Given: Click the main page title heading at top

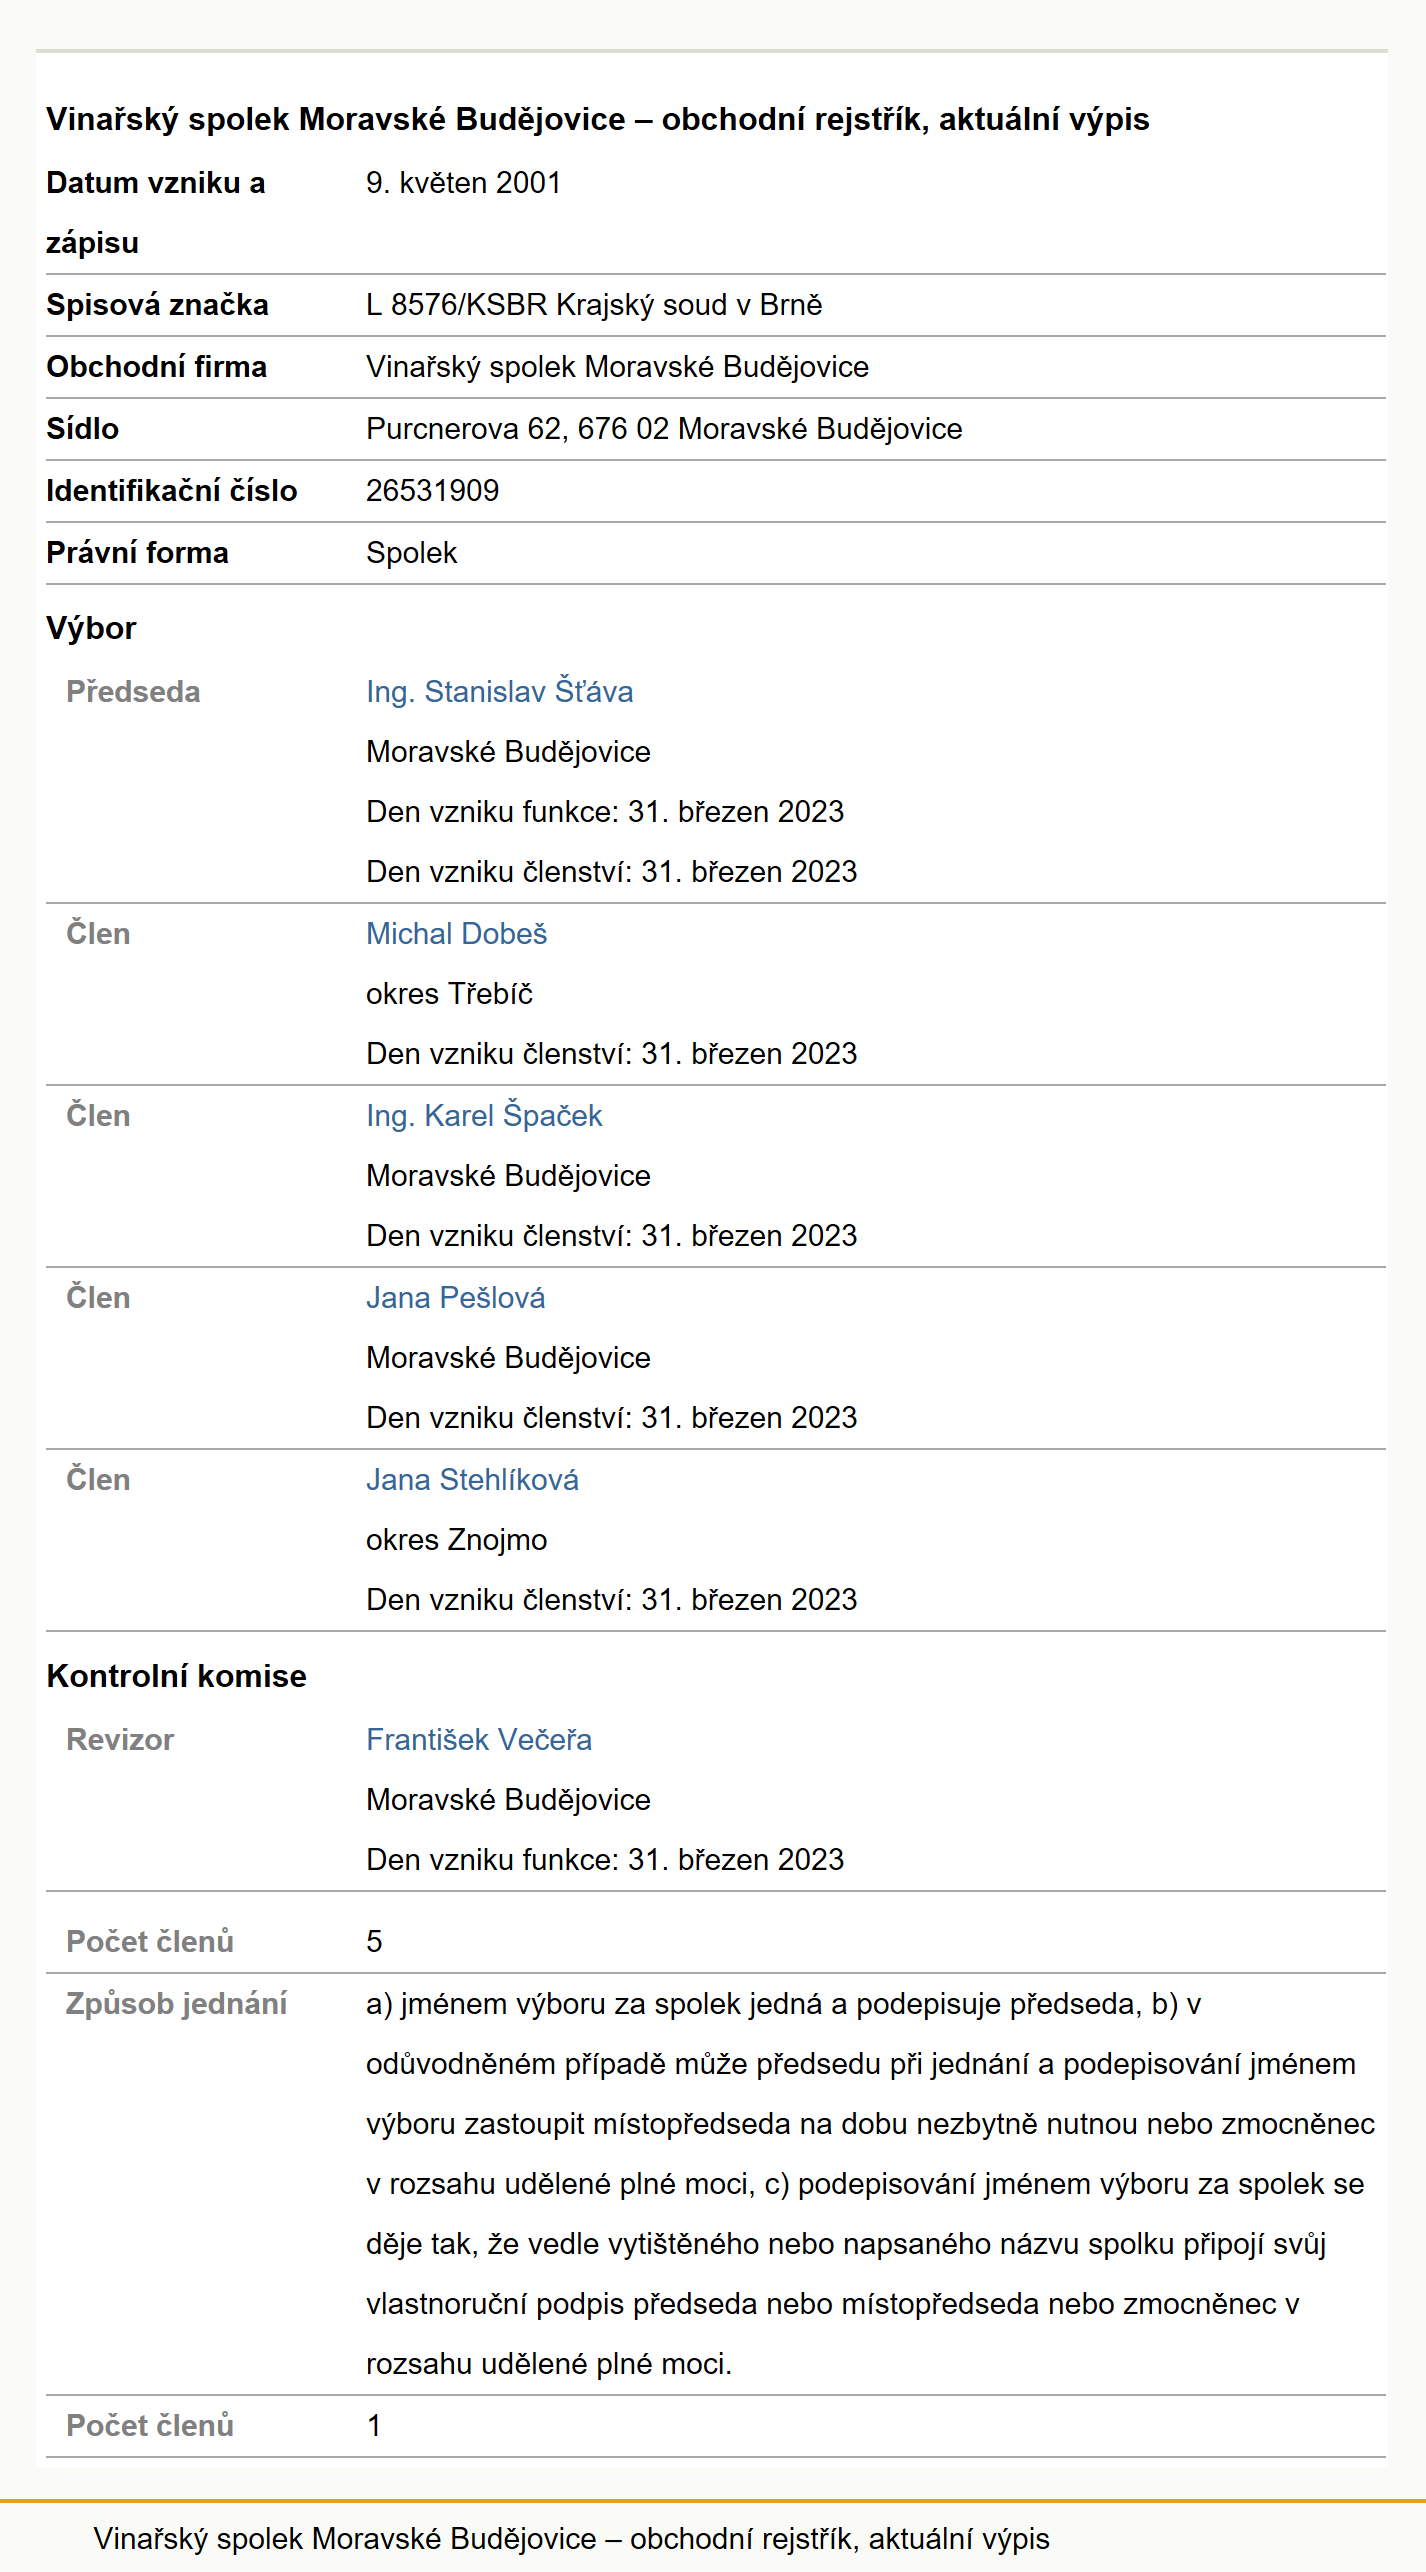Looking at the screenshot, I should click(598, 119).
